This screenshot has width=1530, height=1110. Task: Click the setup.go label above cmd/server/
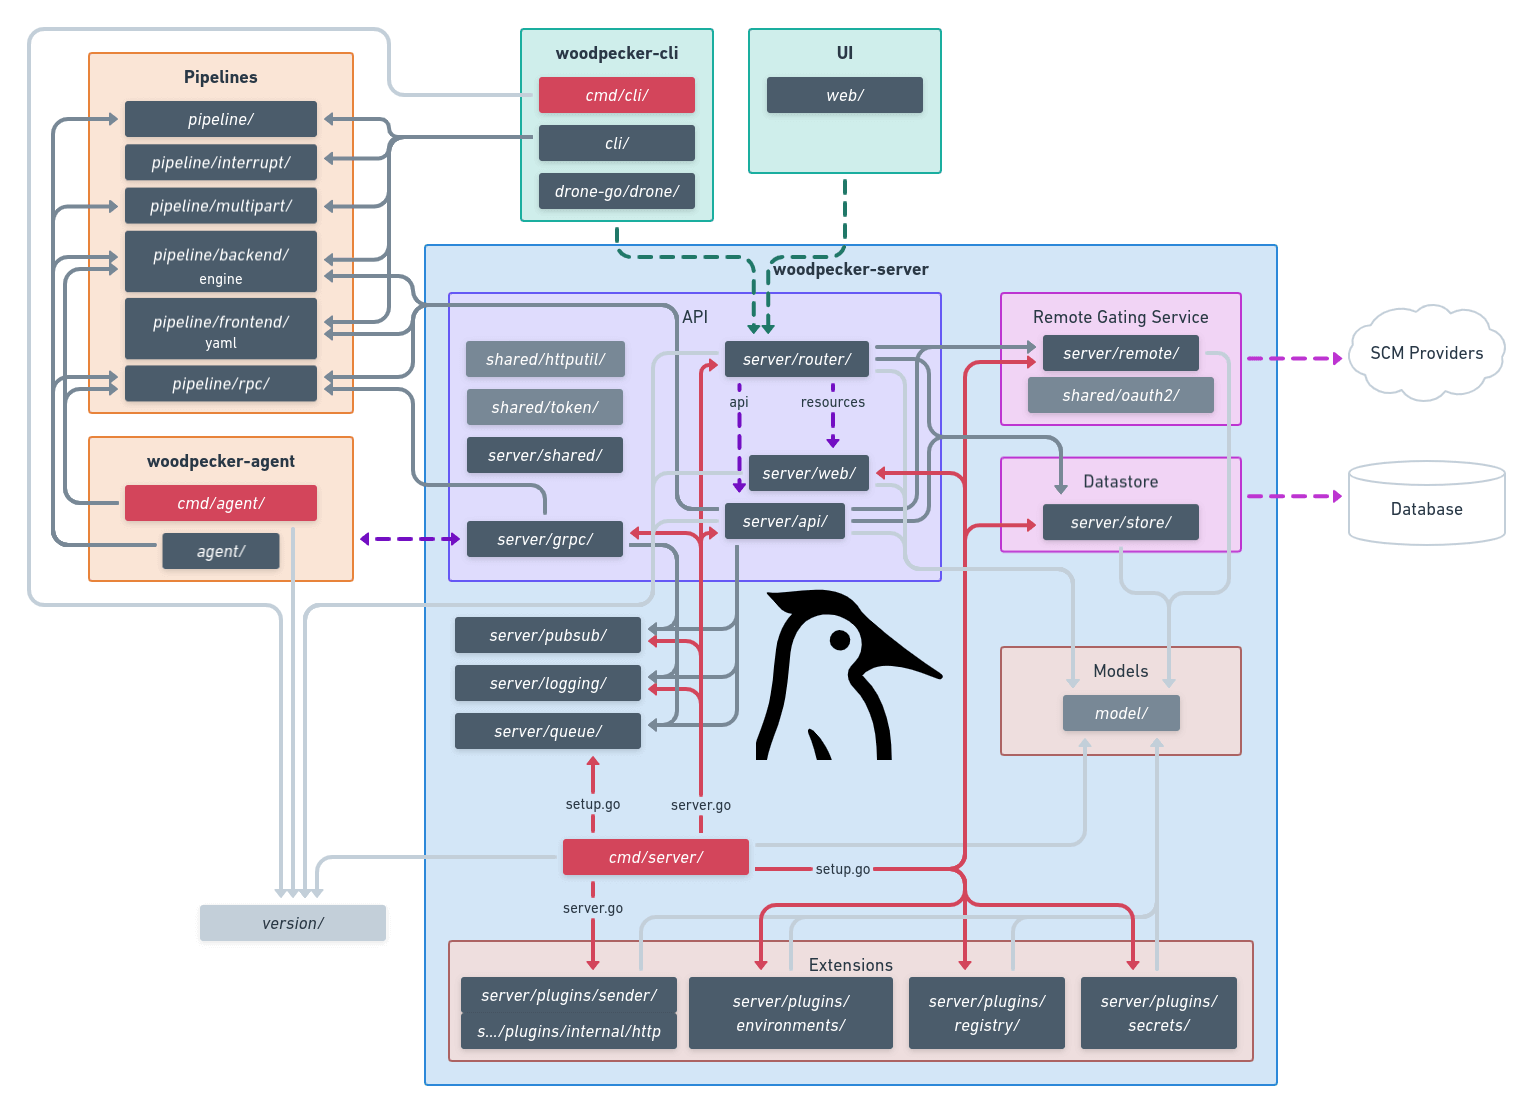tap(593, 804)
